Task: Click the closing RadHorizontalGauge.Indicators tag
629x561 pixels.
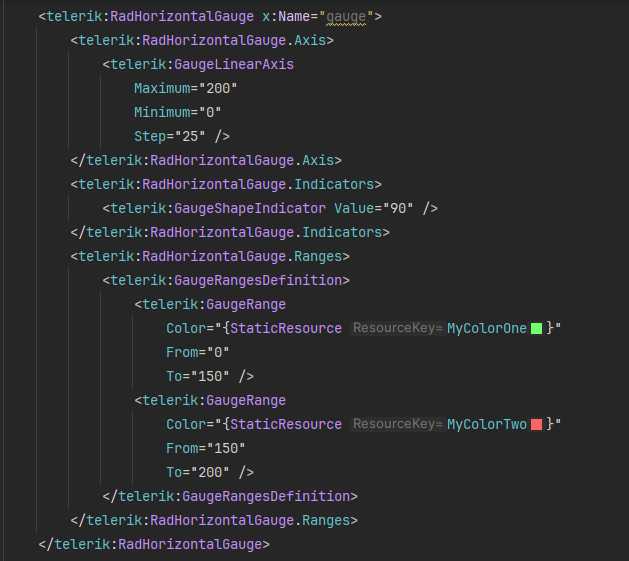Action: (230, 233)
